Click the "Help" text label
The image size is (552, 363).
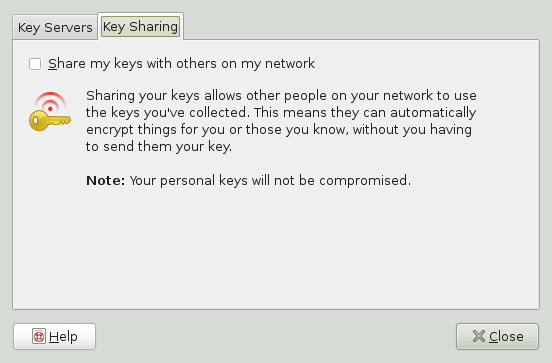pos(63,337)
